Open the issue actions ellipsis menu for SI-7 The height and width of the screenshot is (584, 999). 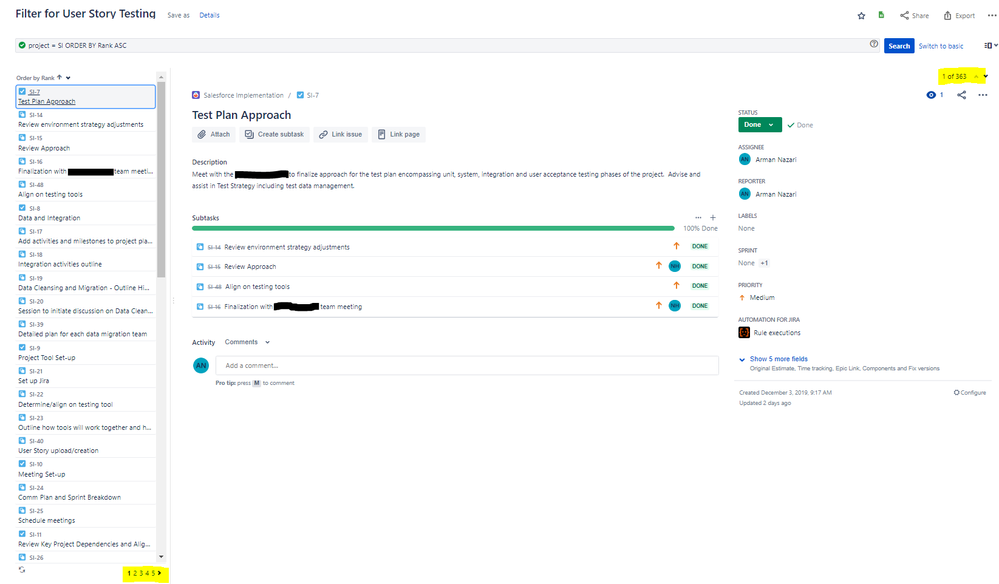click(x=982, y=95)
